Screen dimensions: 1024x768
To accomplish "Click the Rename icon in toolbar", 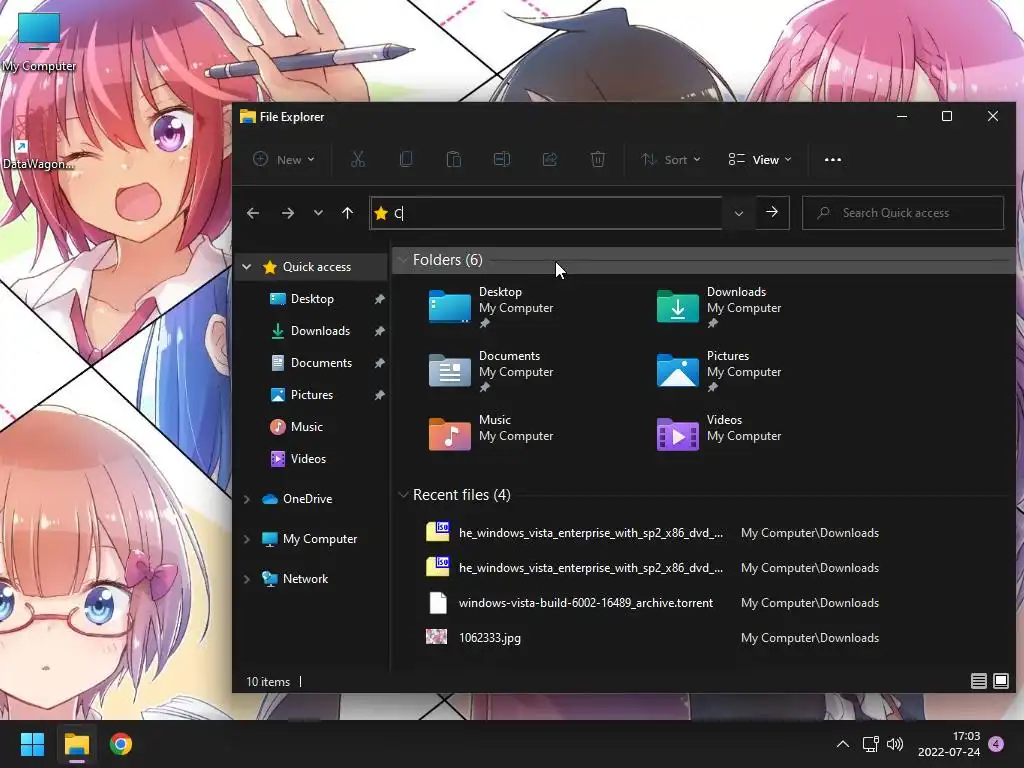I will 502,159.
